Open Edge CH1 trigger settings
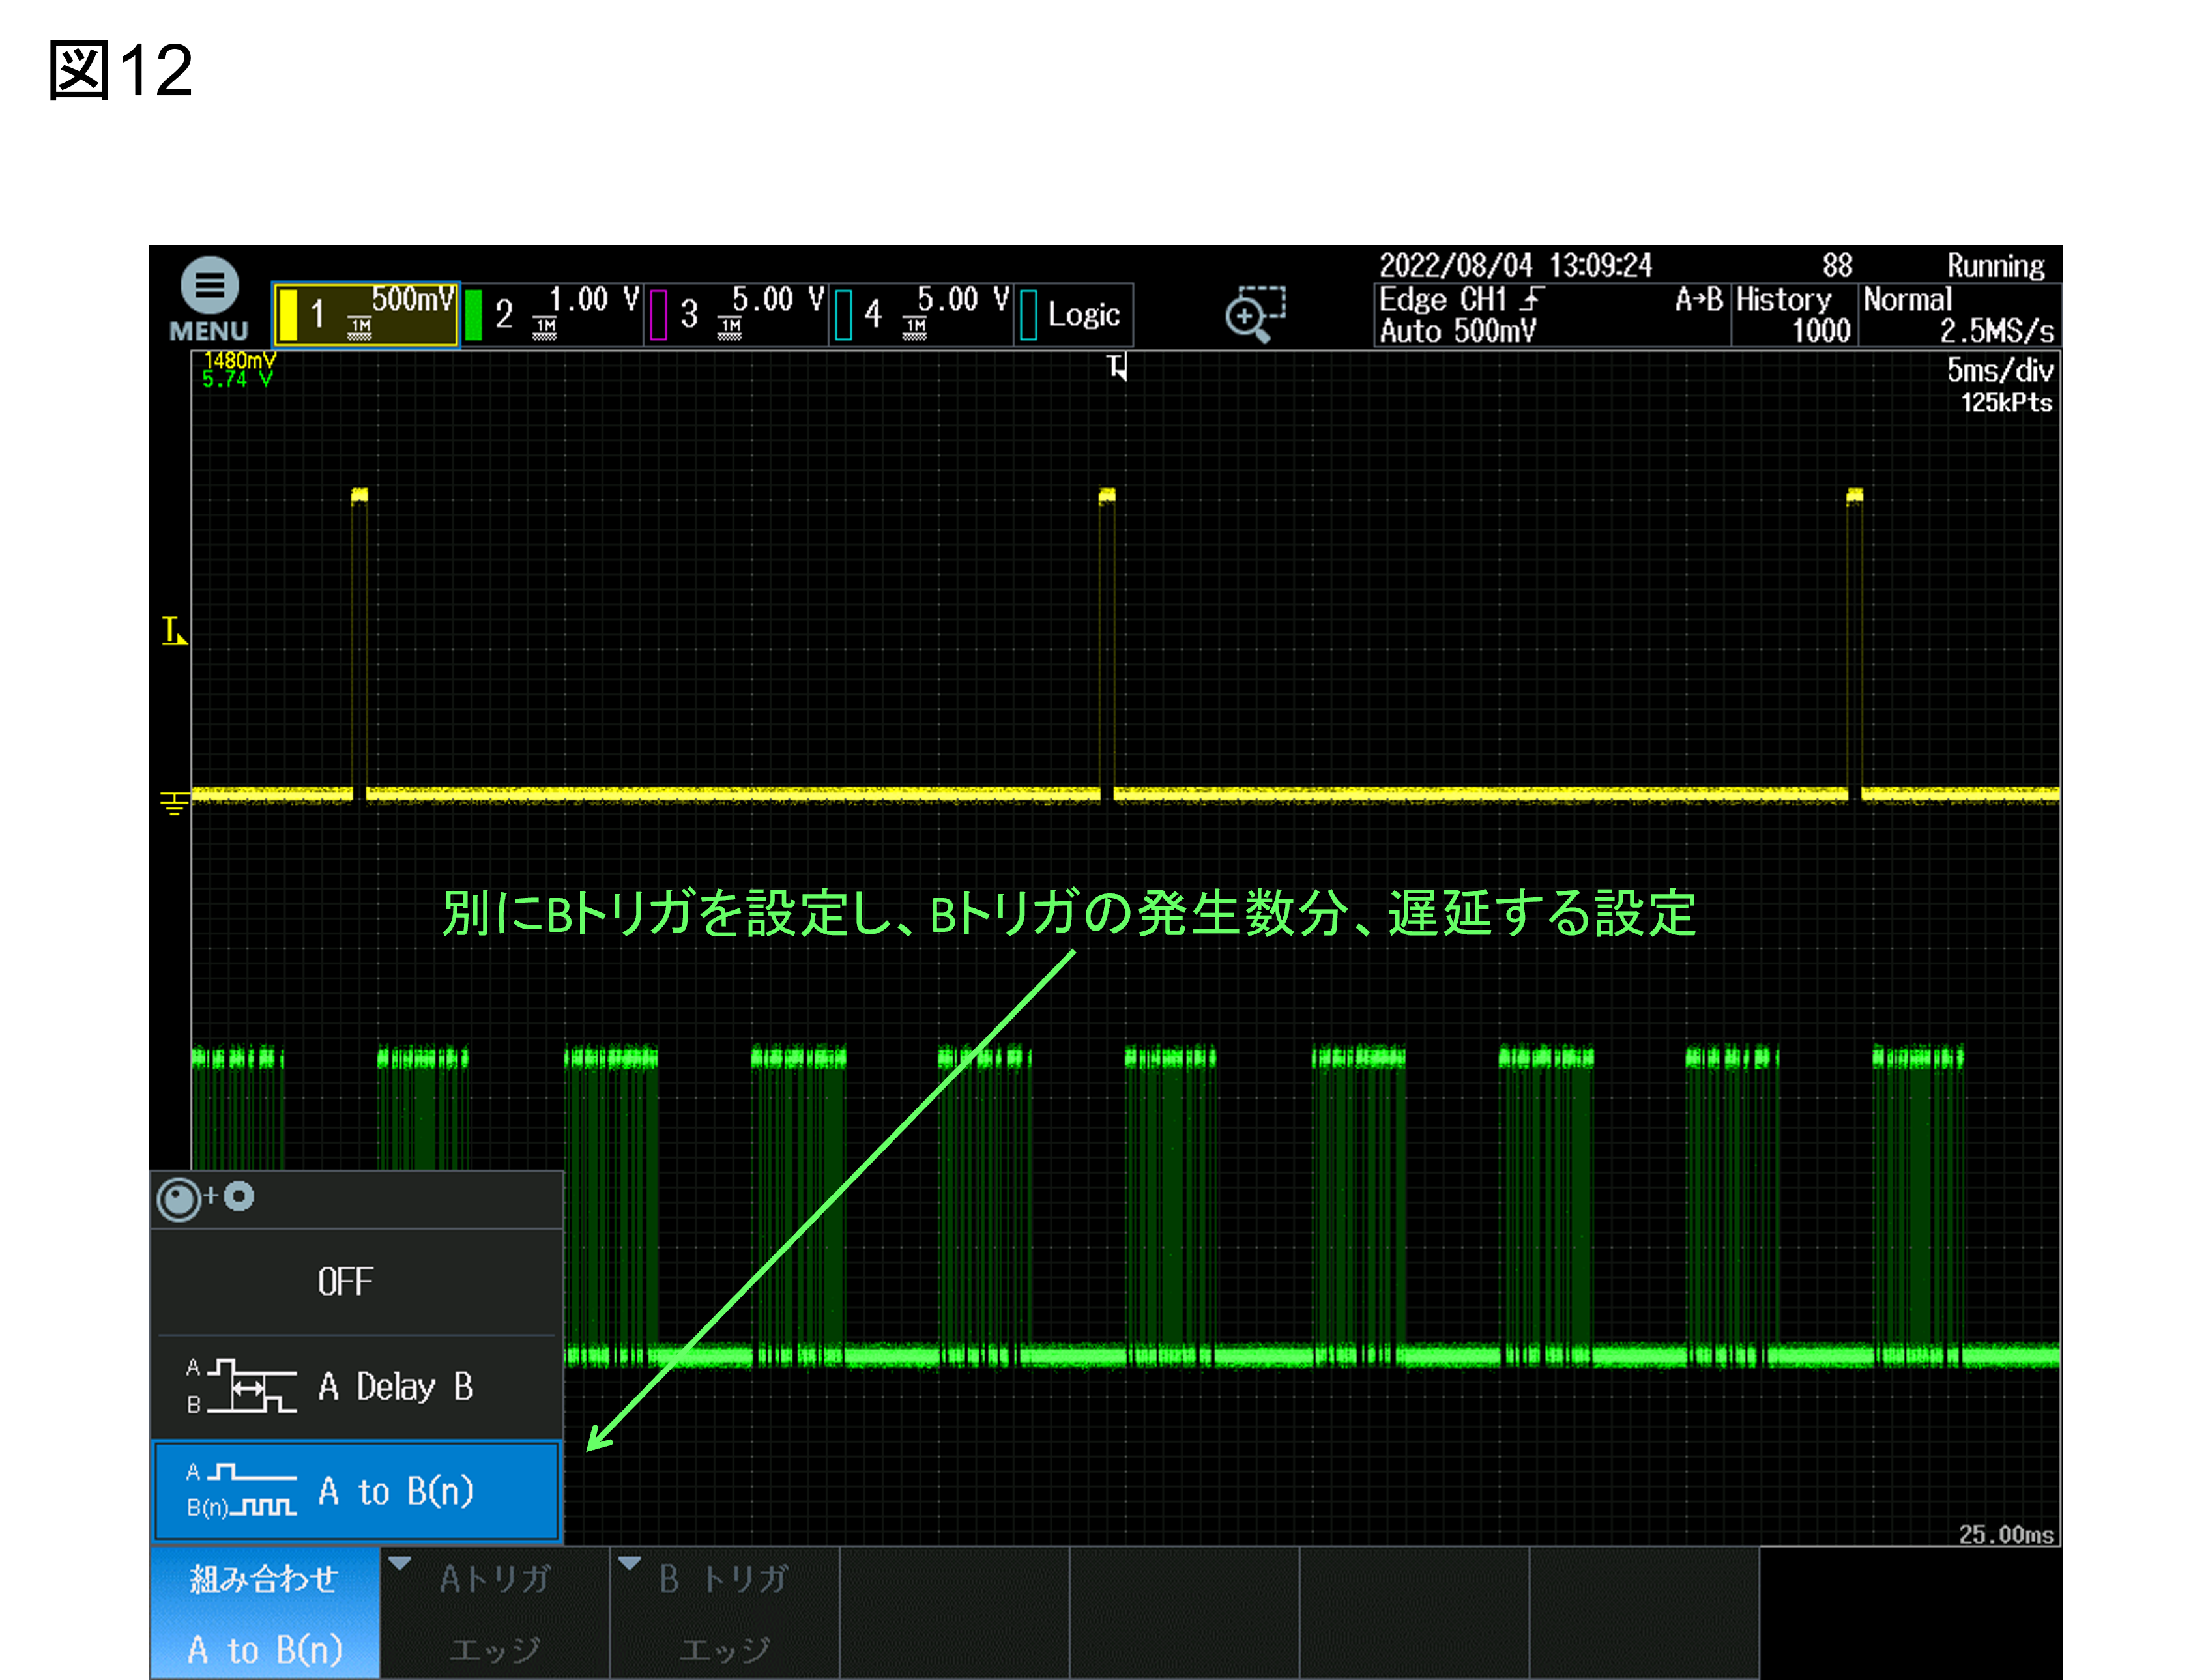This screenshot has height=1680, width=2191. coord(1551,315)
